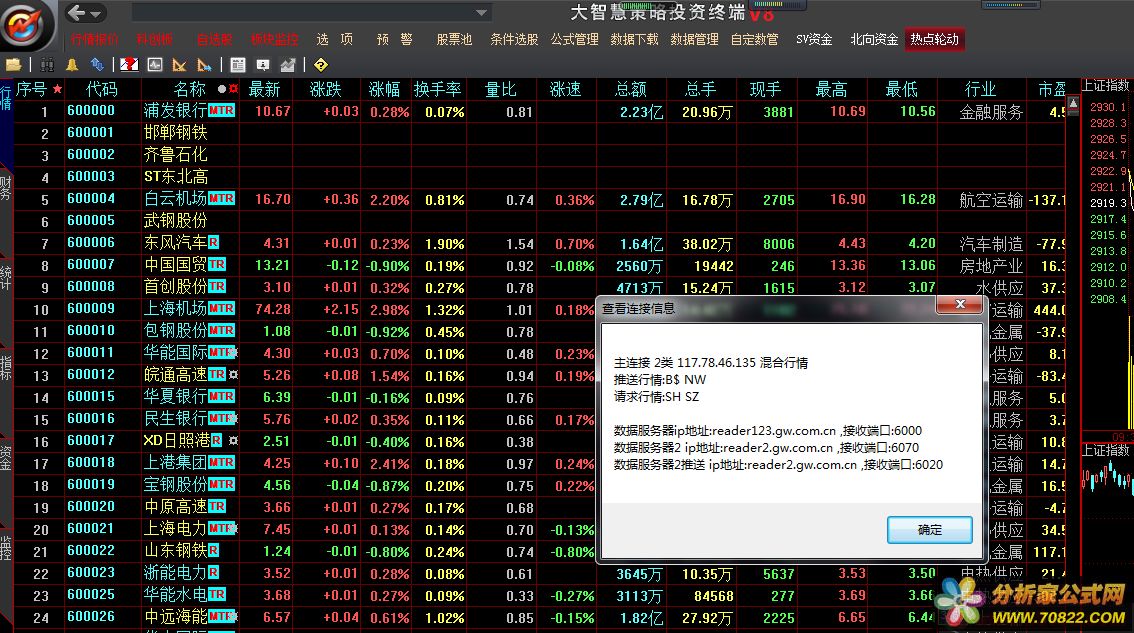Open the 股票池 menu

(454, 39)
